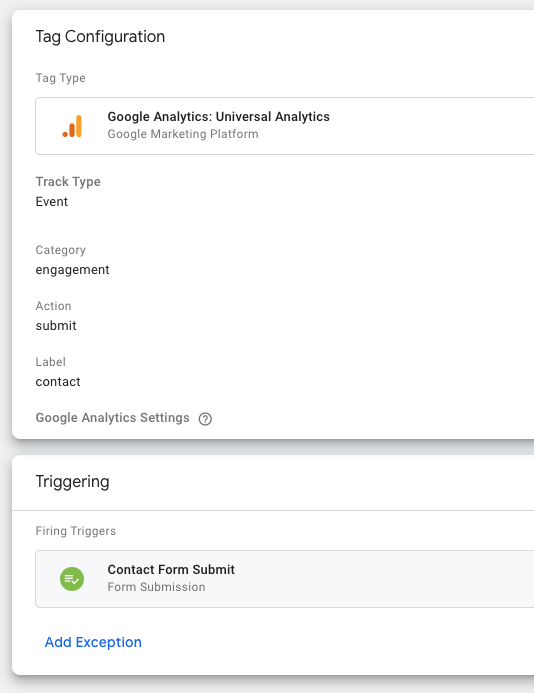The height and width of the screenshot is (693, 534).
Task: Click the contact label value
Action: click(58, 382)
